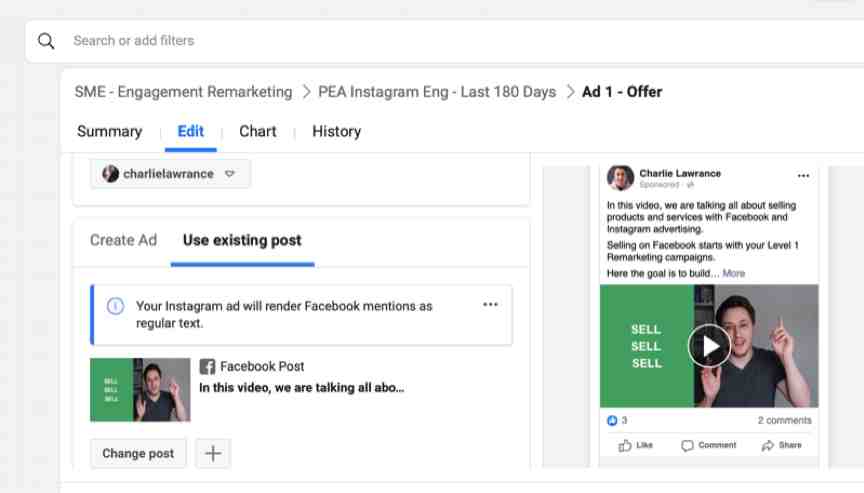The height and width of the screenshot is (493, 864).
Task: Open the charlielawrance account dropdown
Action: pos(170,174)
